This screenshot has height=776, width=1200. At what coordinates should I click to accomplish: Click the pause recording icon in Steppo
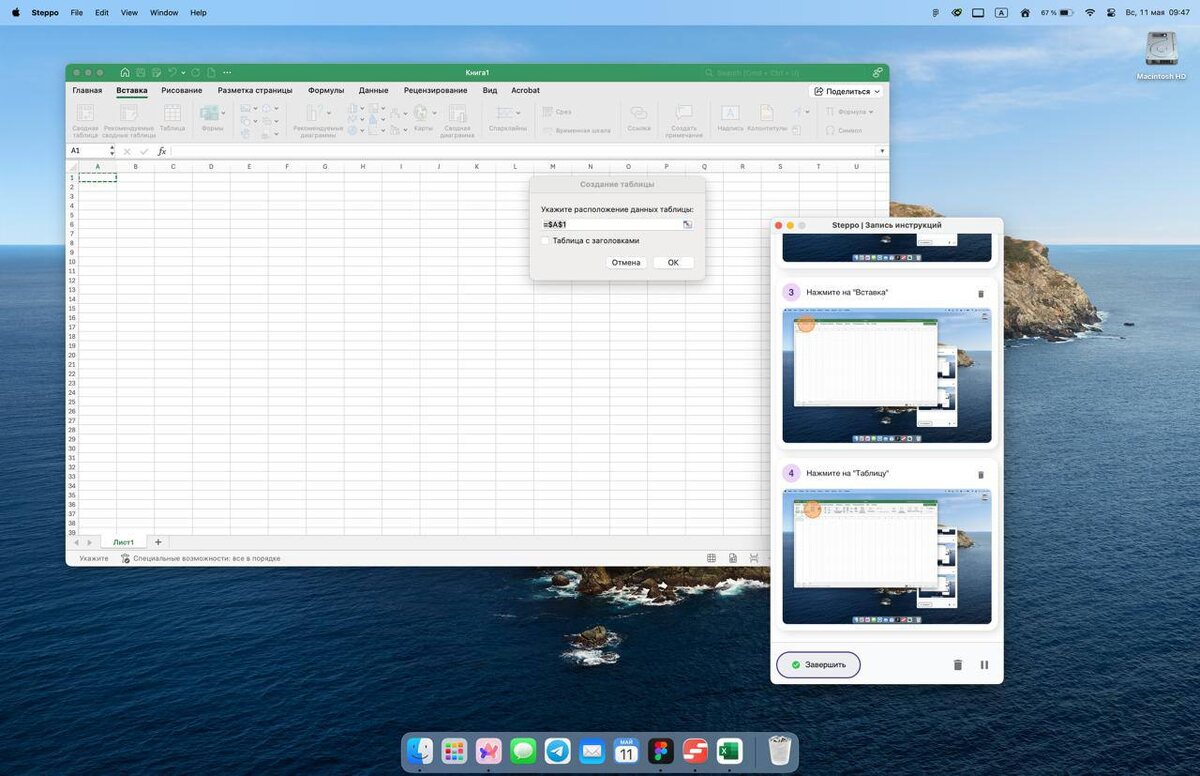(984, 665)
